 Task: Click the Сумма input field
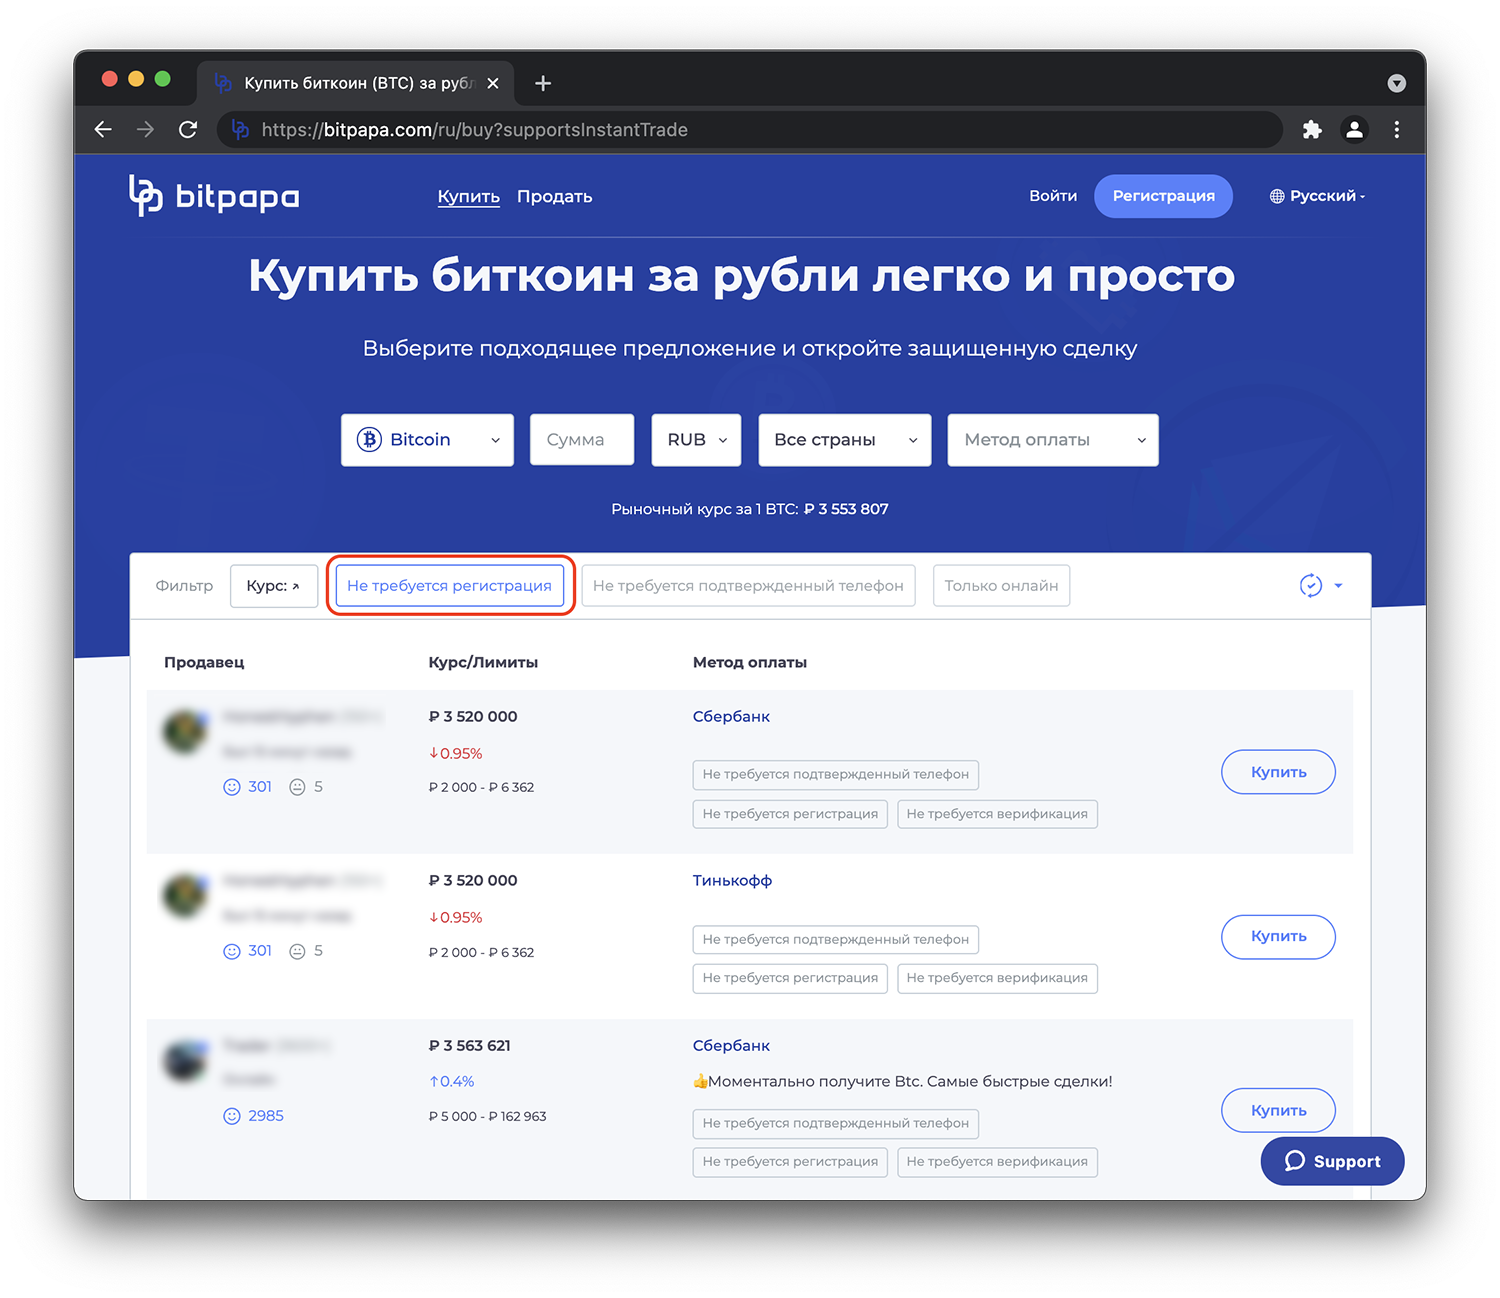click(x=582, y=440)
